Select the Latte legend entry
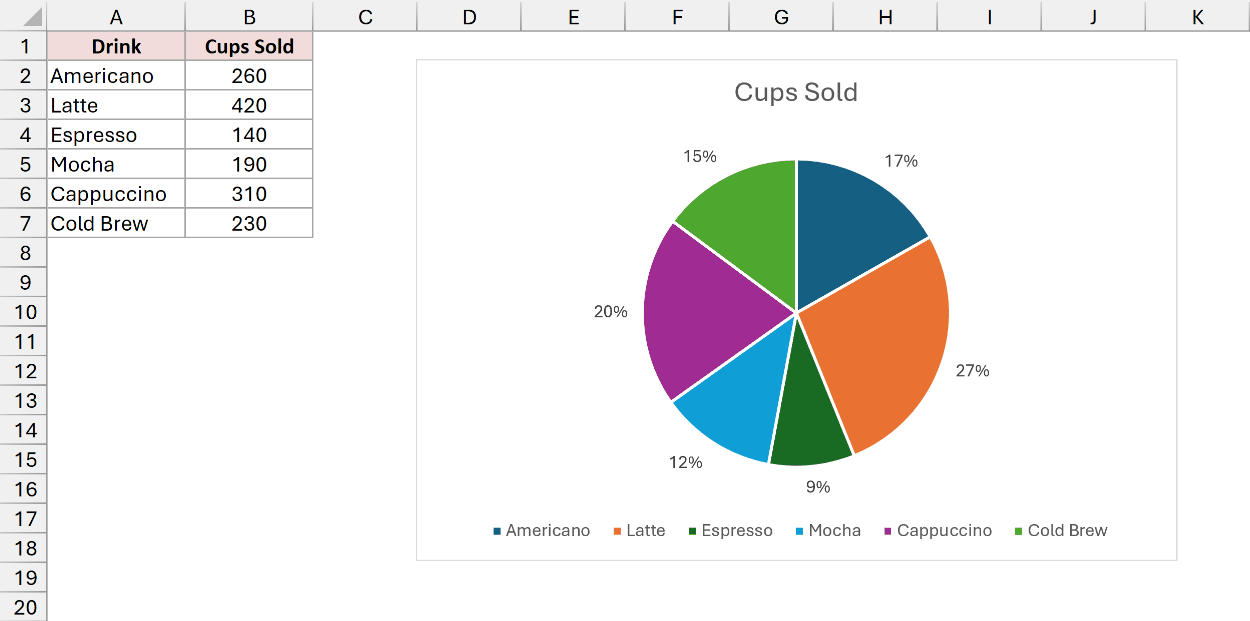Viewport: 1250px width, 621px height. [639, 531]
